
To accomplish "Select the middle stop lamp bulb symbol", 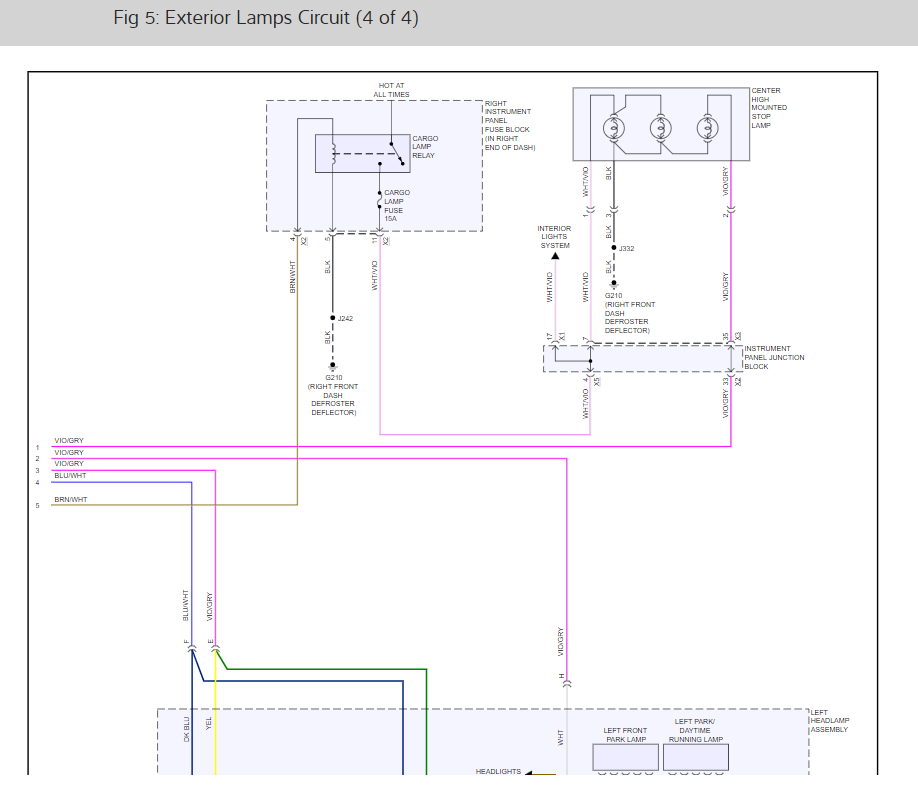I will [660, 128].
